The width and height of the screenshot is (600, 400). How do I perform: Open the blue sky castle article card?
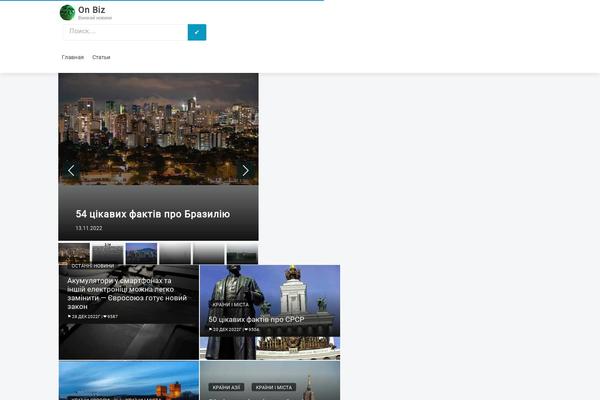coord(129,380)
